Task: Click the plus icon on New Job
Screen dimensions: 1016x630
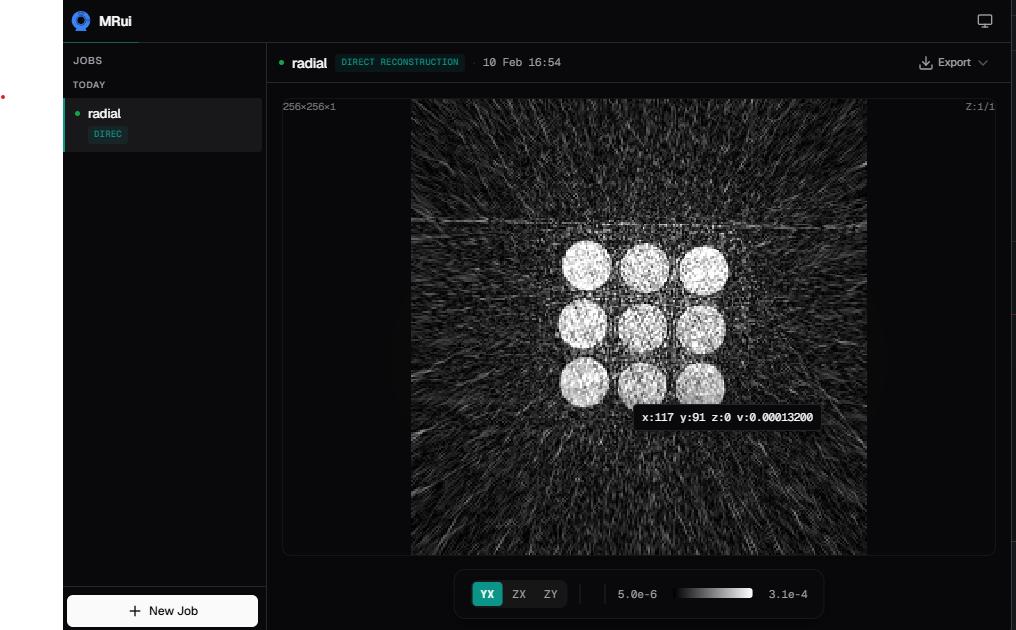Action: 135,611
